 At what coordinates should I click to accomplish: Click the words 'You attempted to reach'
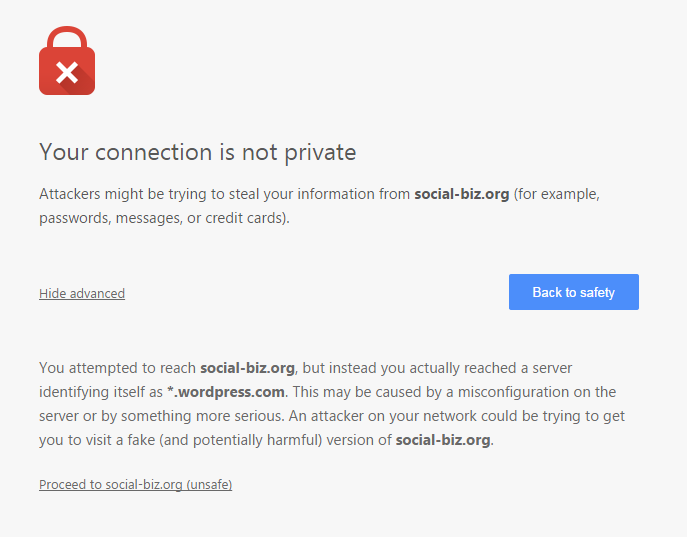[x=117, y=368]
